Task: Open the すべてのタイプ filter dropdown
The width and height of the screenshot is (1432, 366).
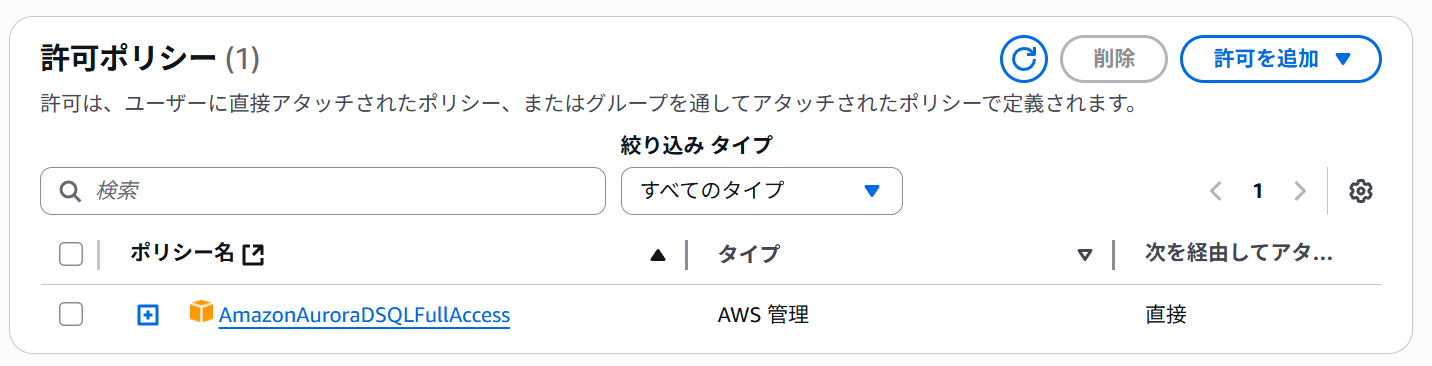Action: 762,191
